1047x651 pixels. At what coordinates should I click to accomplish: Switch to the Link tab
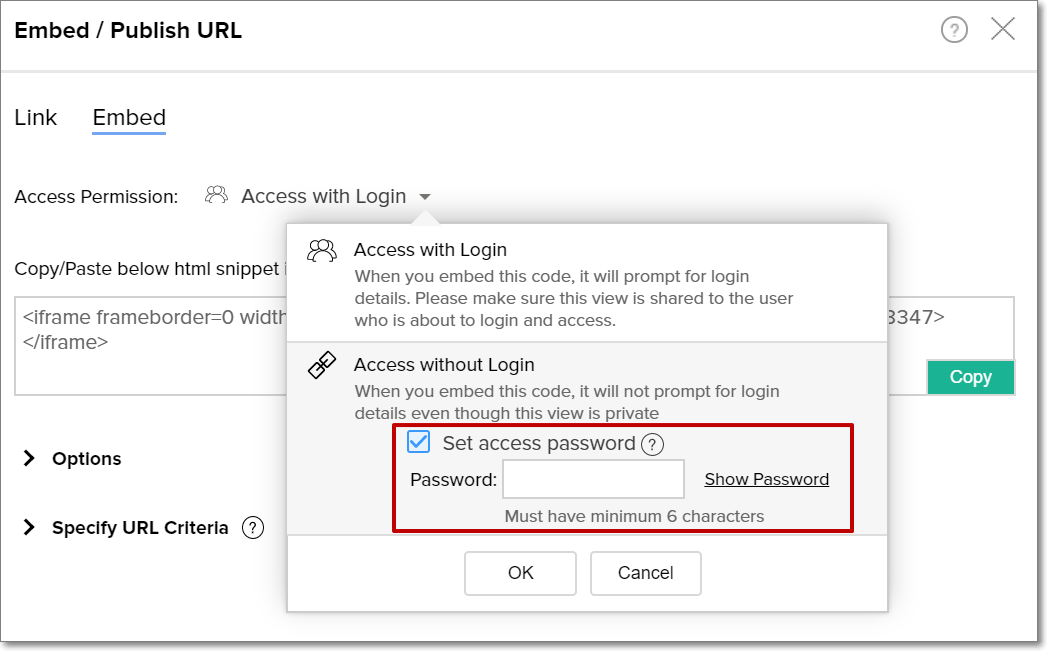point(36,118)
